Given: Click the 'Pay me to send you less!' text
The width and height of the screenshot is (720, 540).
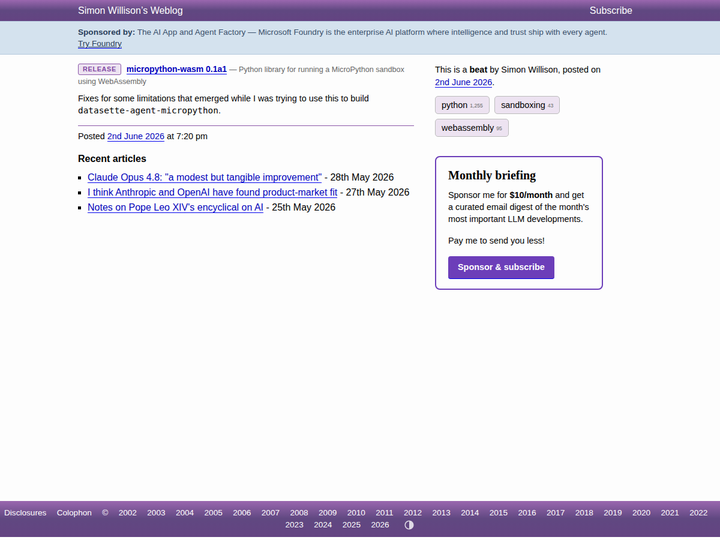Looking at the screenshot, I should click(496, 241).
